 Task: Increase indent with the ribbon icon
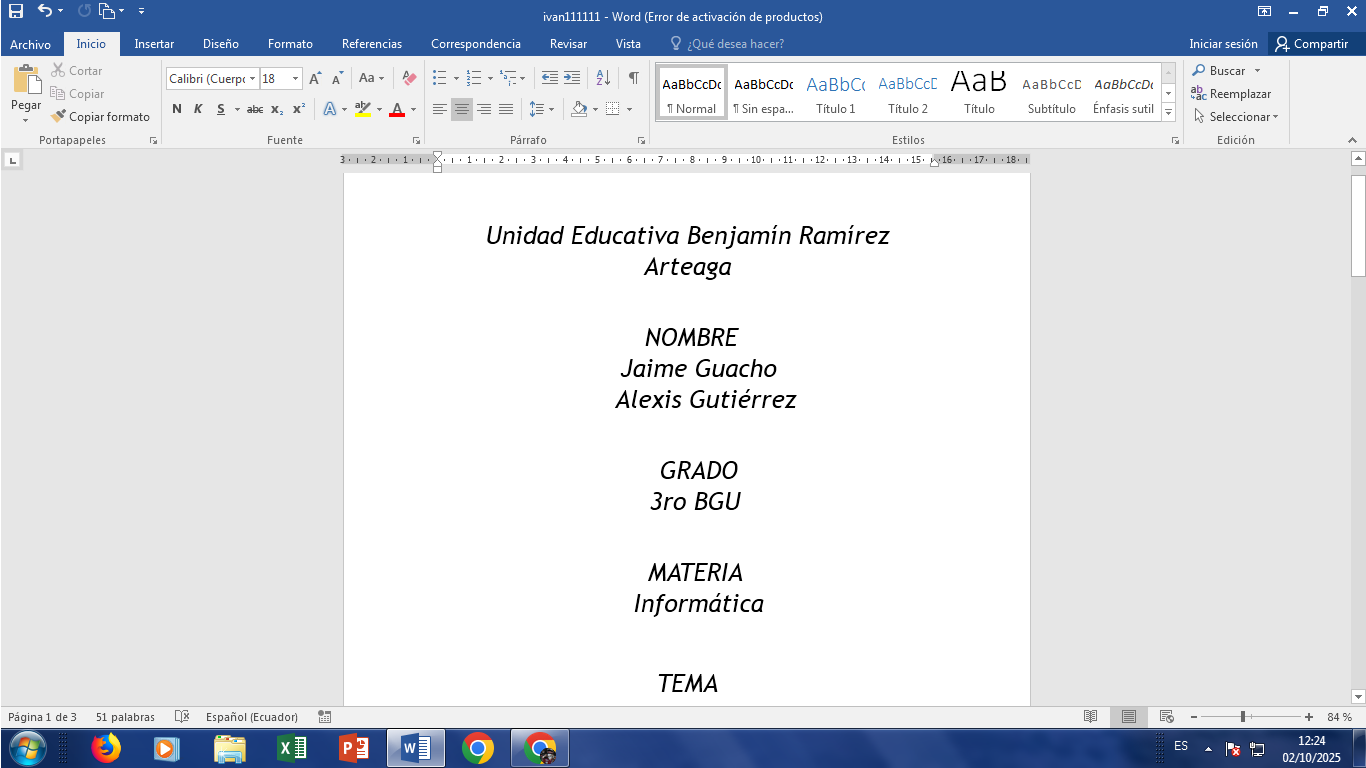(x=572, y=78)
